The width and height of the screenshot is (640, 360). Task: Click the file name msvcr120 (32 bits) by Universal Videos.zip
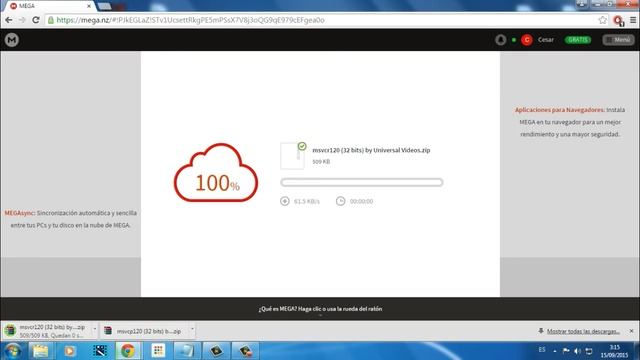click(371, 150)
